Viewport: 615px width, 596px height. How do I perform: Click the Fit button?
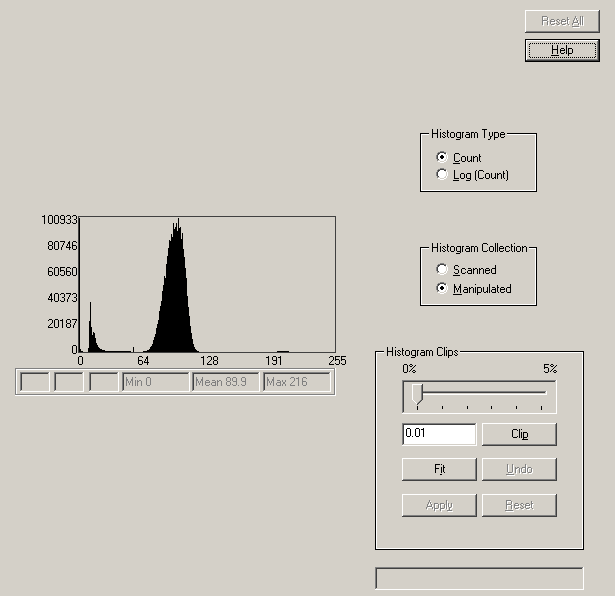click(x=439, y=469)
